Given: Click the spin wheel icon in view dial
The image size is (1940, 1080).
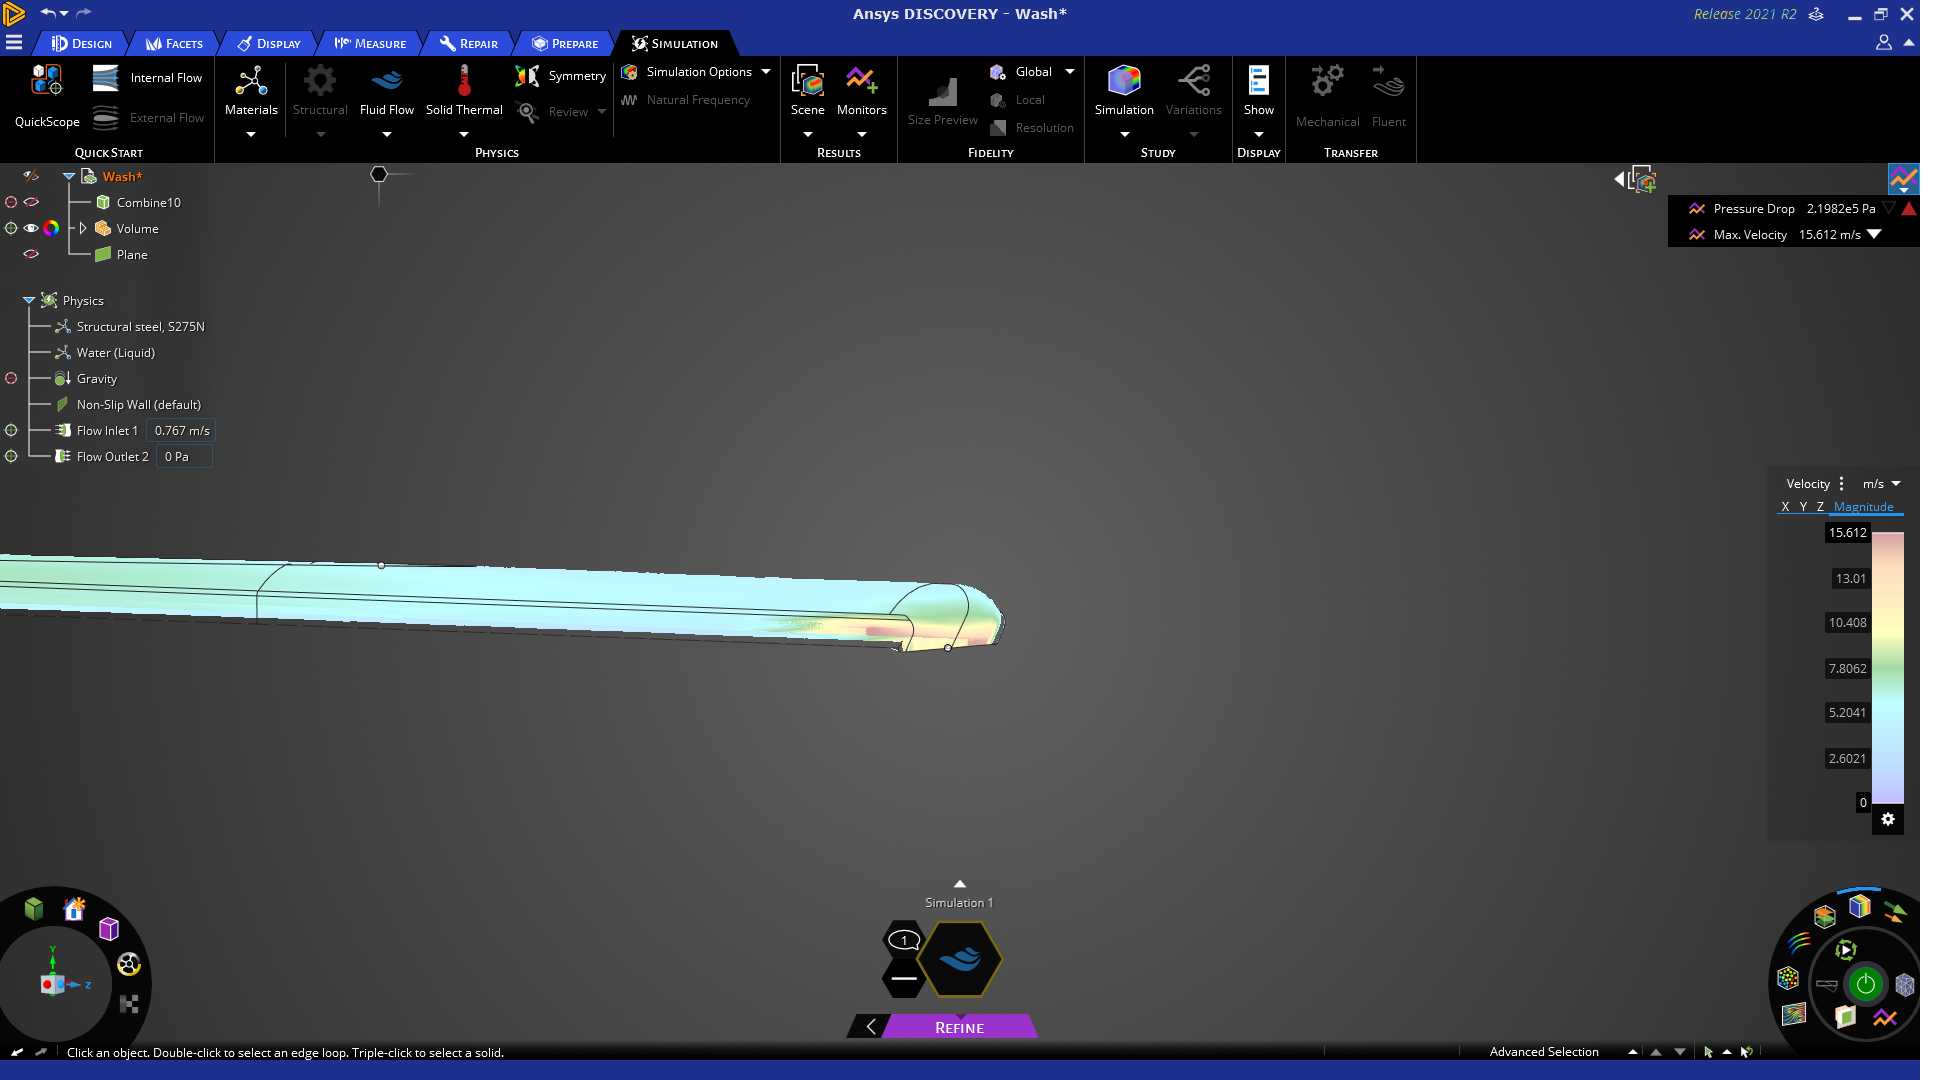Looking at the screenshot, I should pyautogui.click(x=129, y=964).
